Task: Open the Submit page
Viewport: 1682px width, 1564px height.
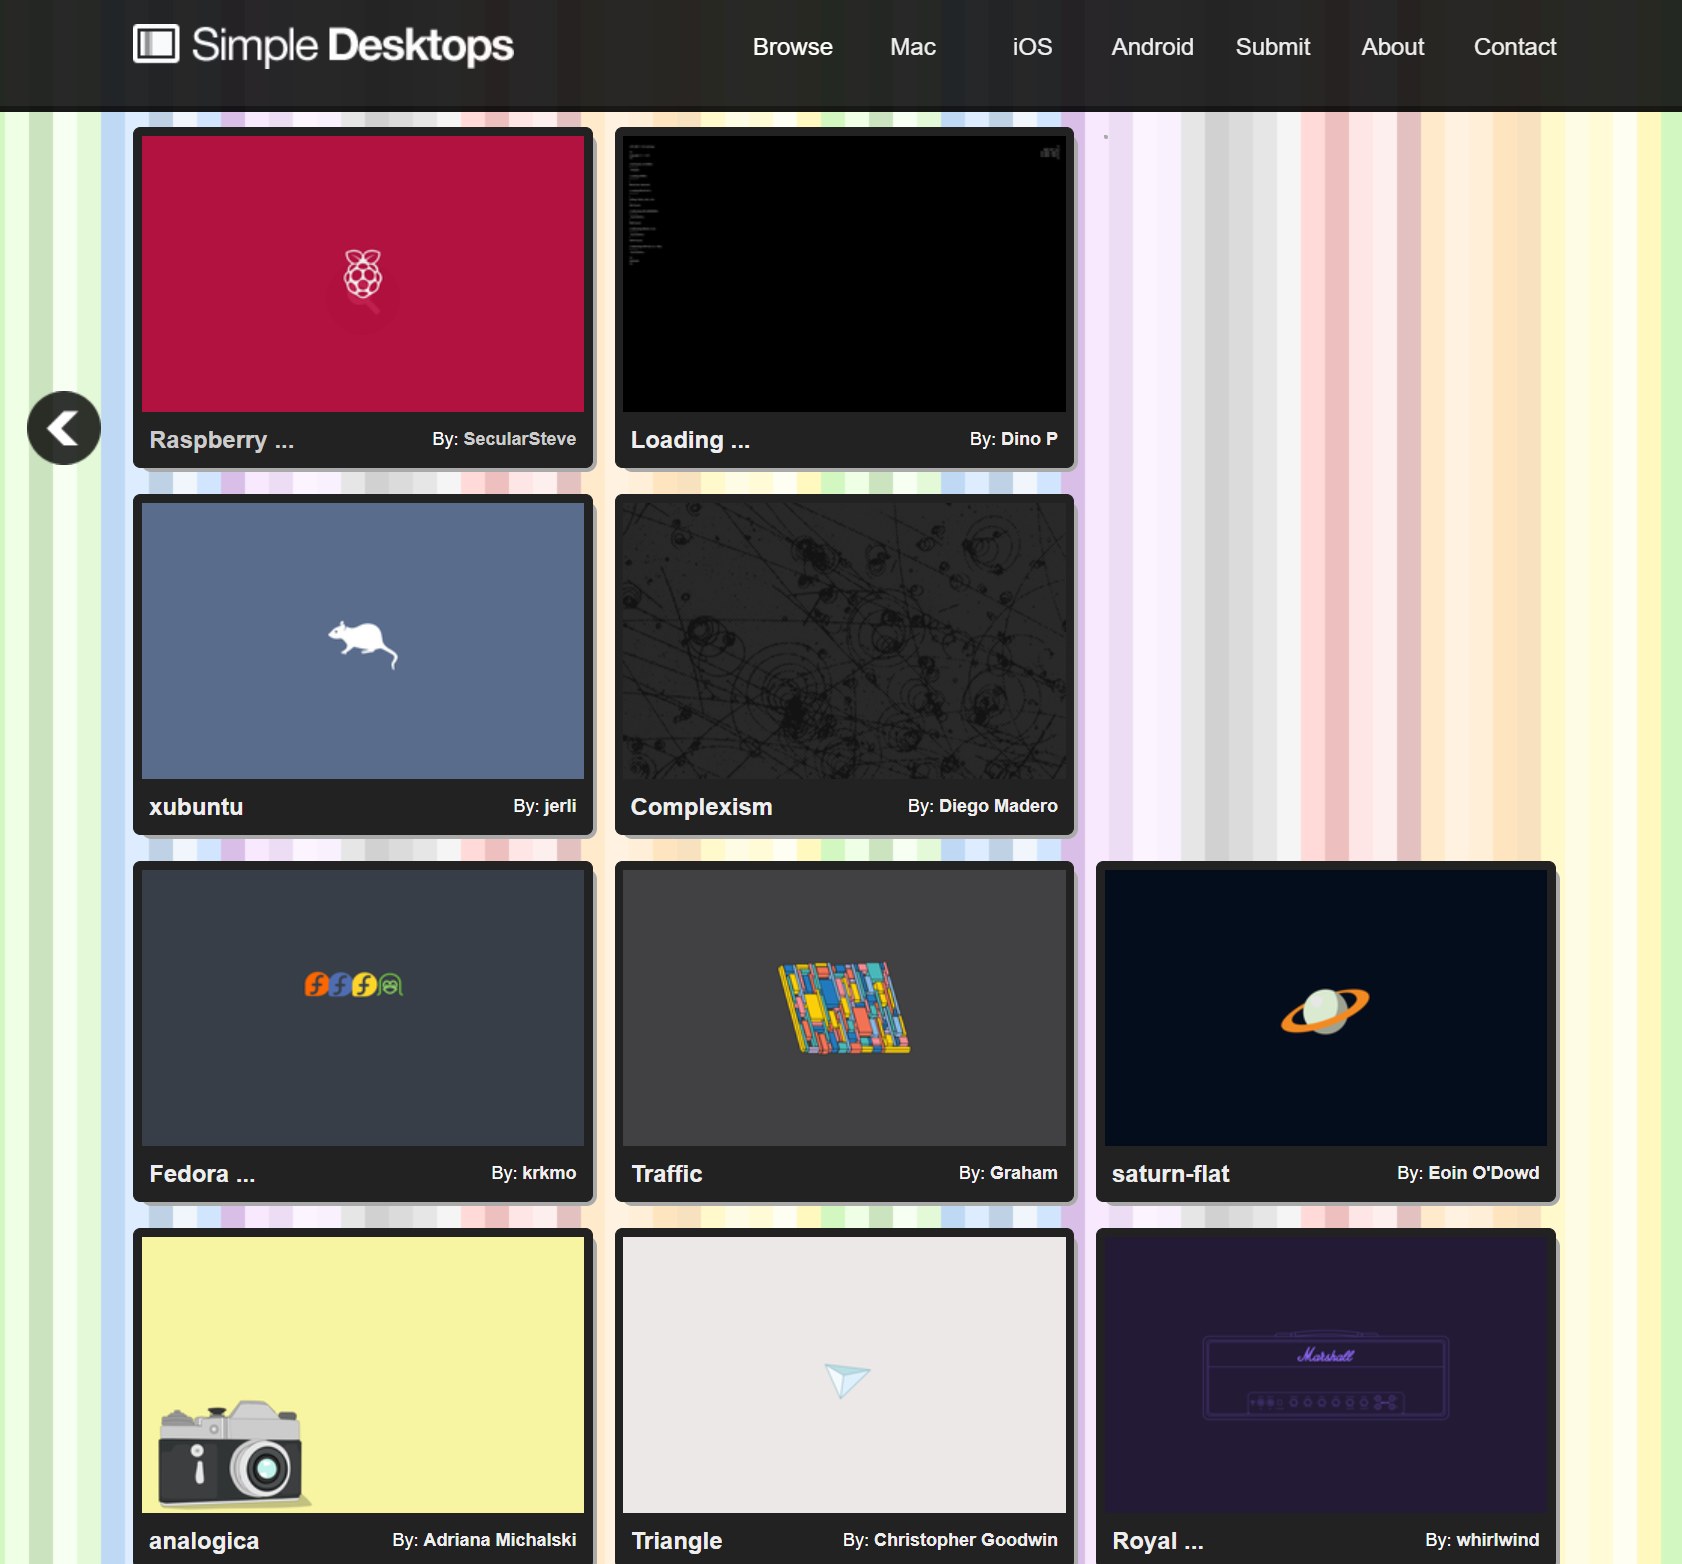Action: (x=1272, y=46)
